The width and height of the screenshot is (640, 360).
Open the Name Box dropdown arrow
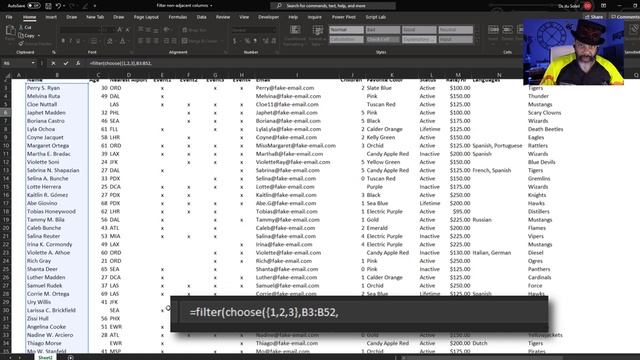click(x=33, y=63)
